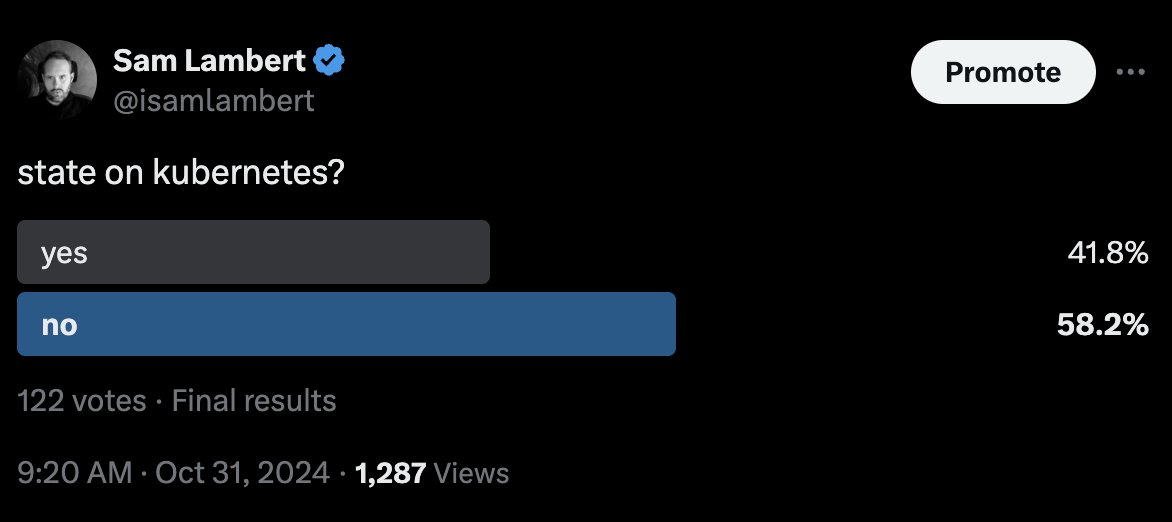The image size is (1172, 522).
Task: Click the "Views" label
Action: point(471,472)
